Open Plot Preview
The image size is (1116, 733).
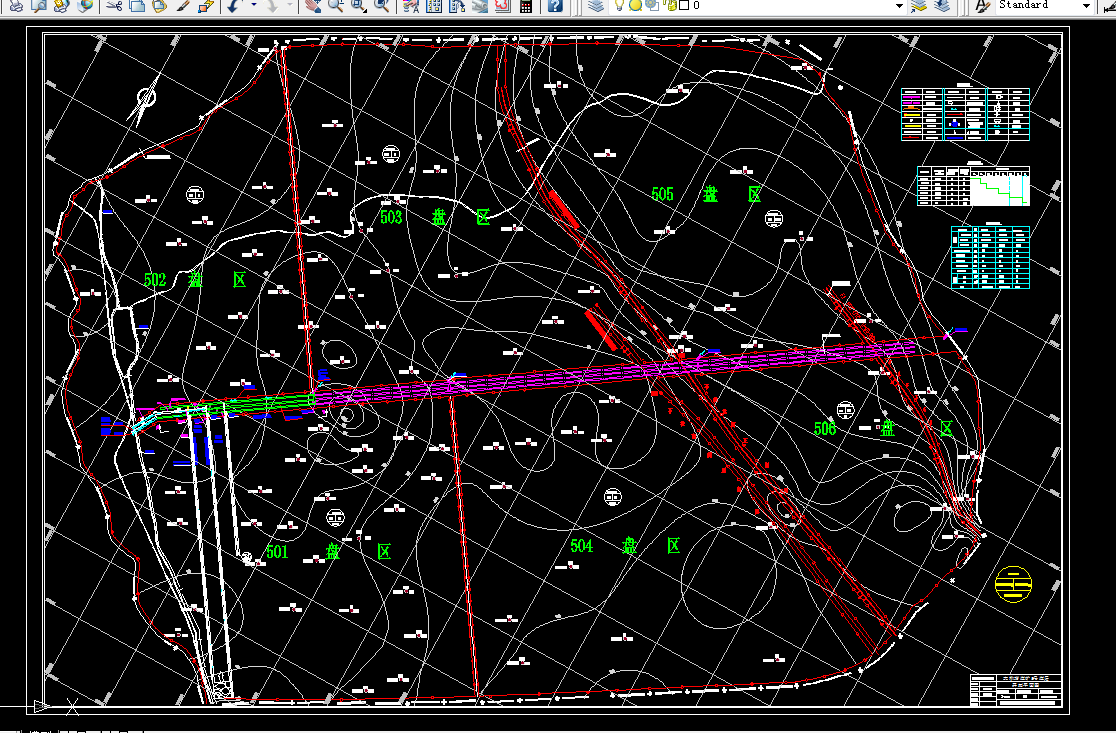pyautogui.click(x=39, y=6)
